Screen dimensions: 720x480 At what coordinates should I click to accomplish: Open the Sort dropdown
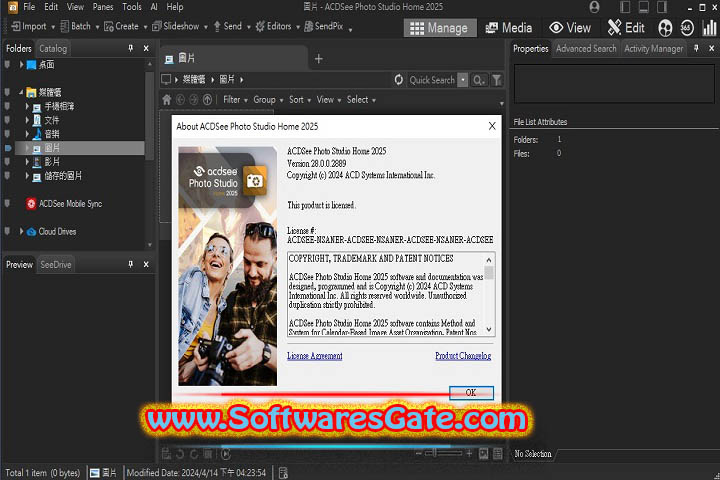[x=300, y=100]
